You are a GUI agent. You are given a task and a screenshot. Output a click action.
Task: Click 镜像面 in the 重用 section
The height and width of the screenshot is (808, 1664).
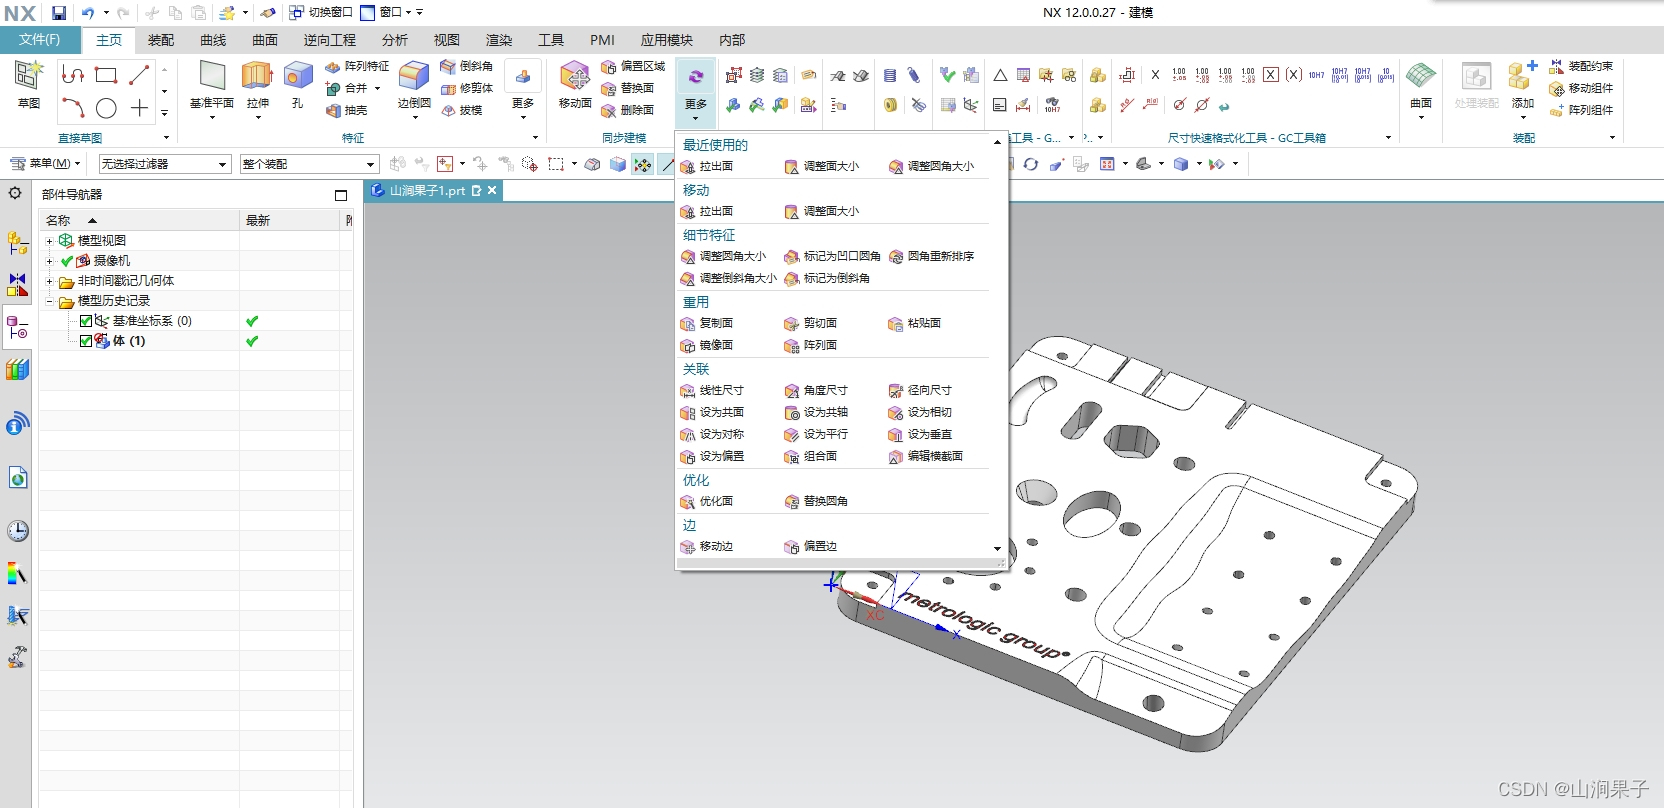pyautogui.click(x=715, y=345)
